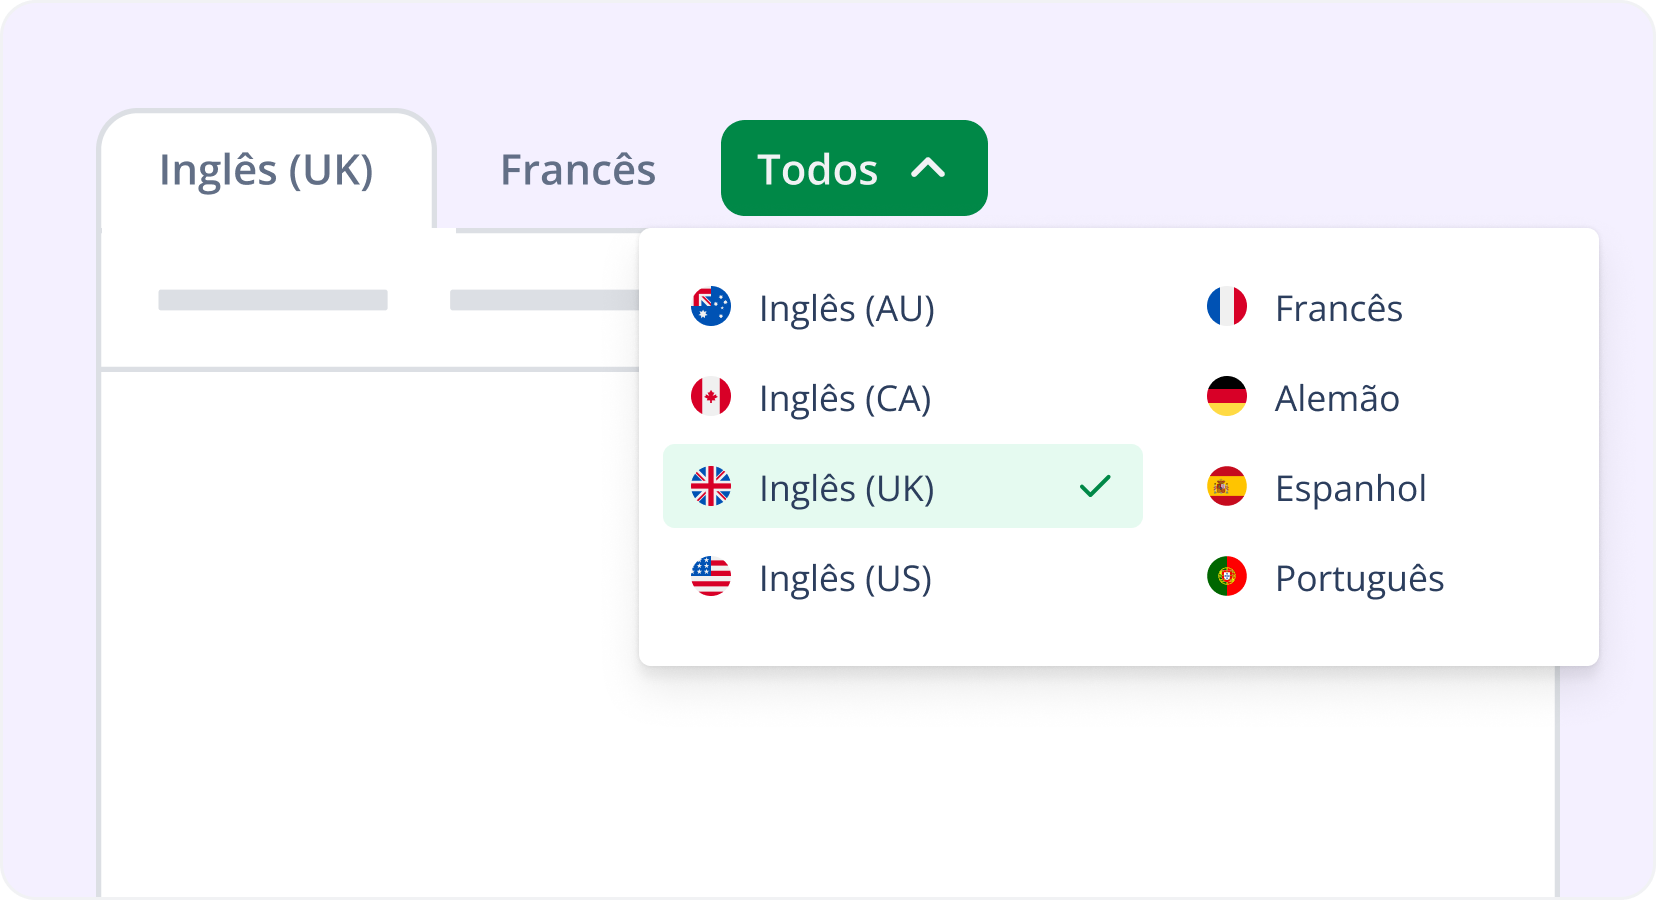Select Português from the dropdown
This screenshot has height=900, width=1656.
tap(1359, 578)
